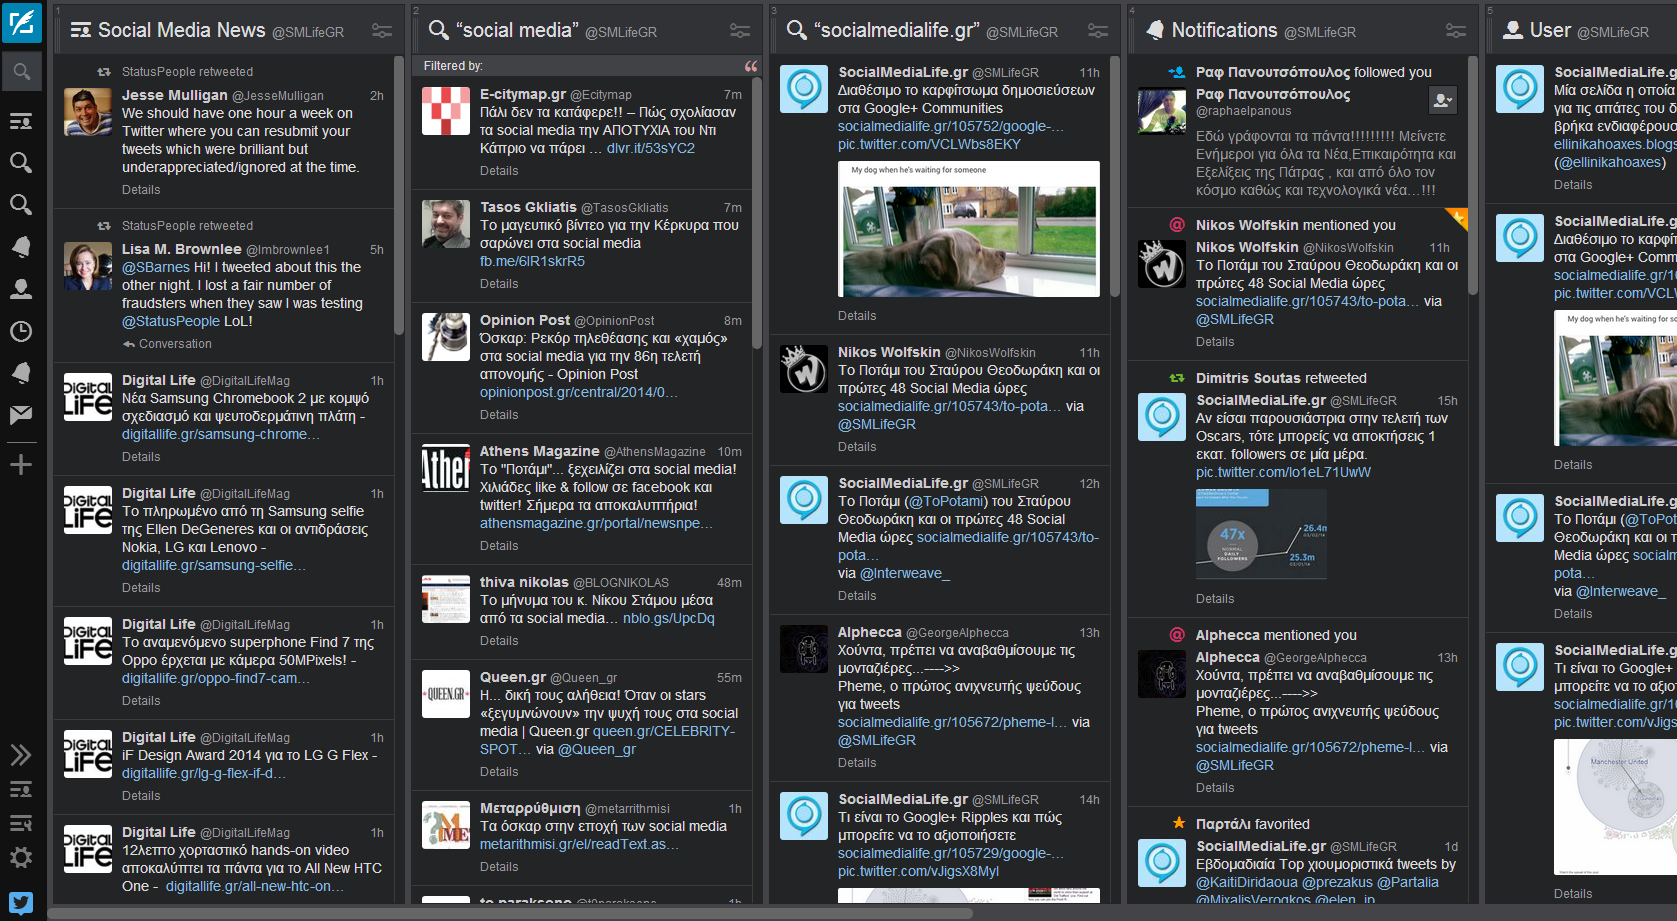Open dlvr.it/53sYC2 link
This screenshot has width=1677, height=921.
[x=651, y=148]
